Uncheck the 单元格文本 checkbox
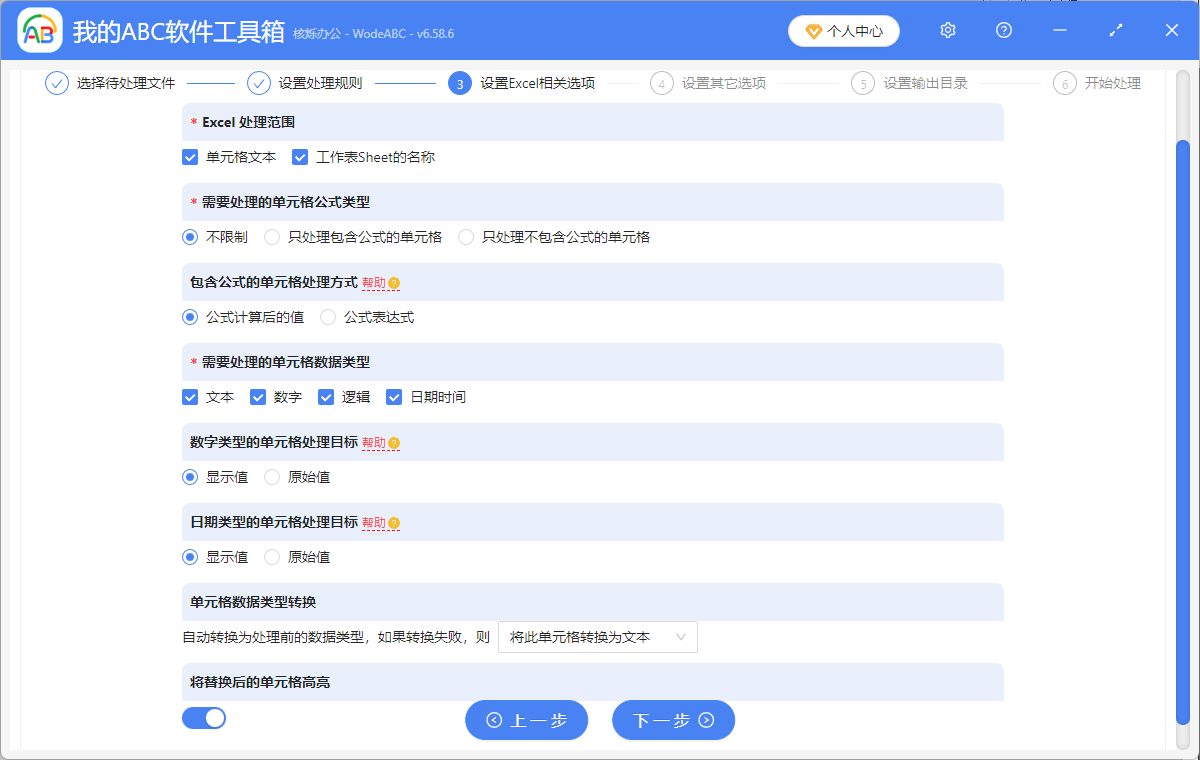 (x=189, y=157)
